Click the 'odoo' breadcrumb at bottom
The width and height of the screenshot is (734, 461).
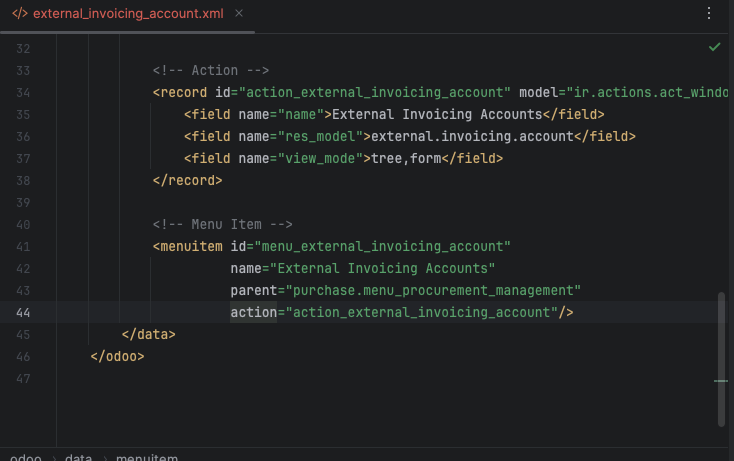26,457
